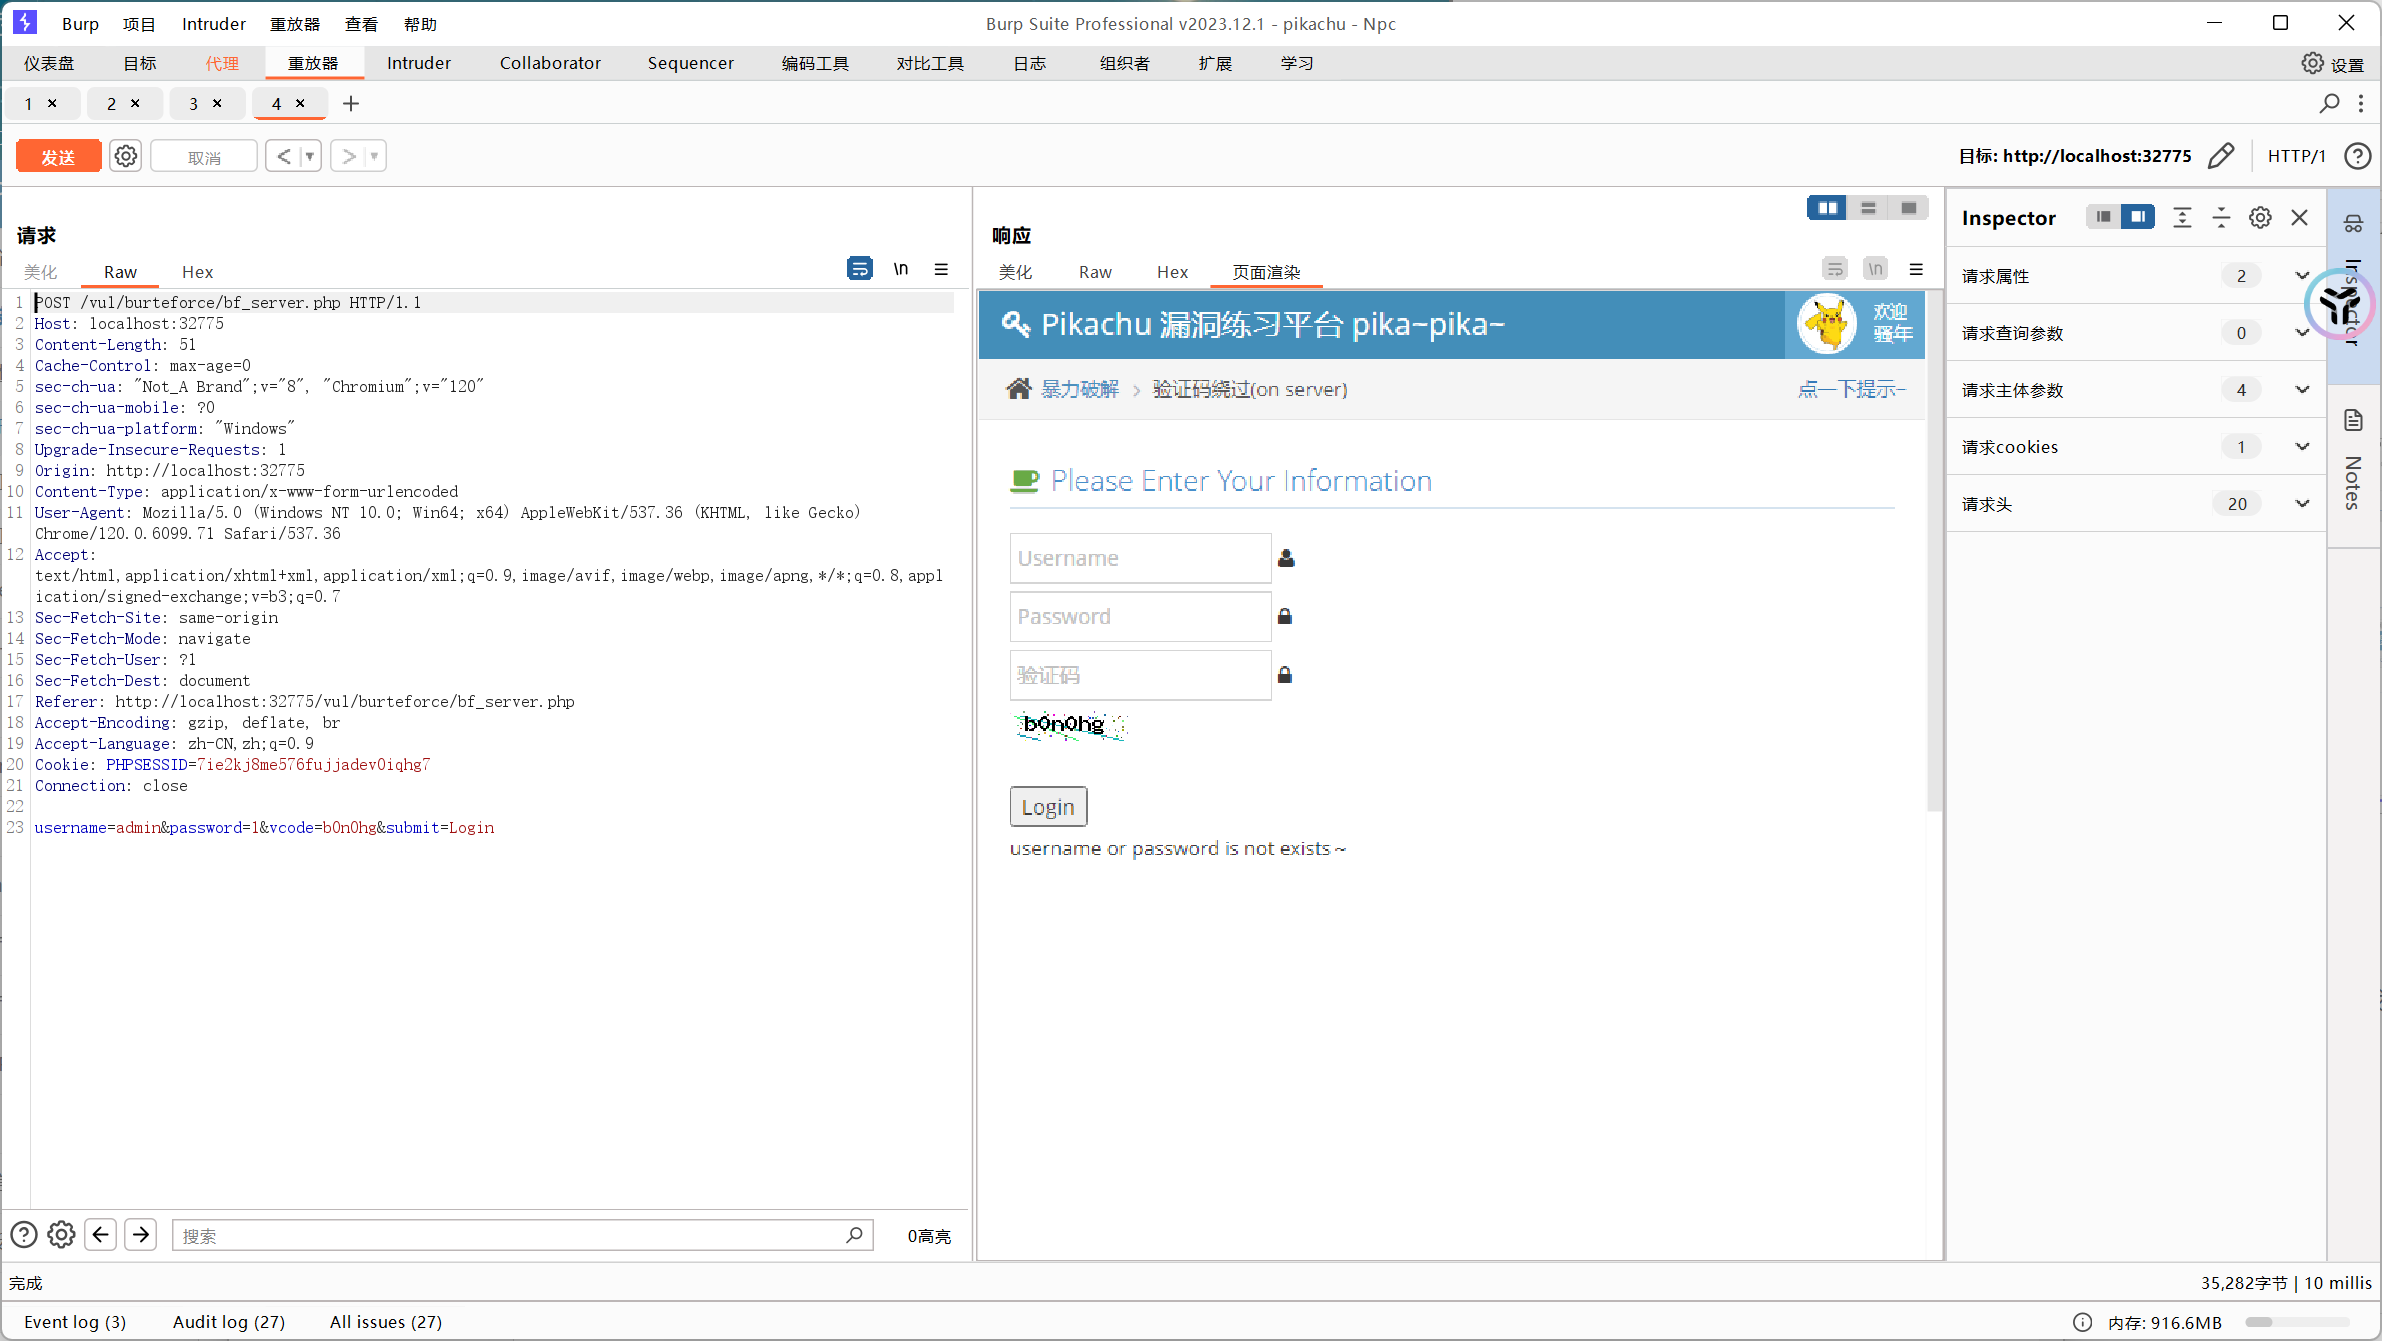Image resolution: width=2382 pixels, height=1341 pixels.
Task: Open the Notes side panel icon
Action: [2353, 420]
